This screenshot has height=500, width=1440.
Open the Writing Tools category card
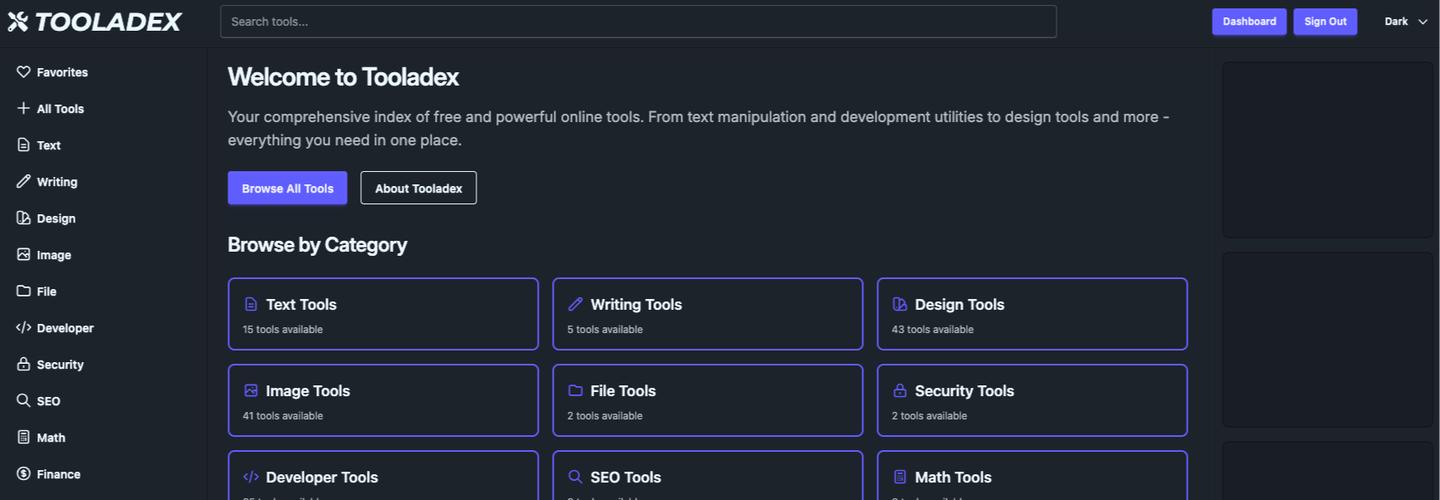coord(708,314)
